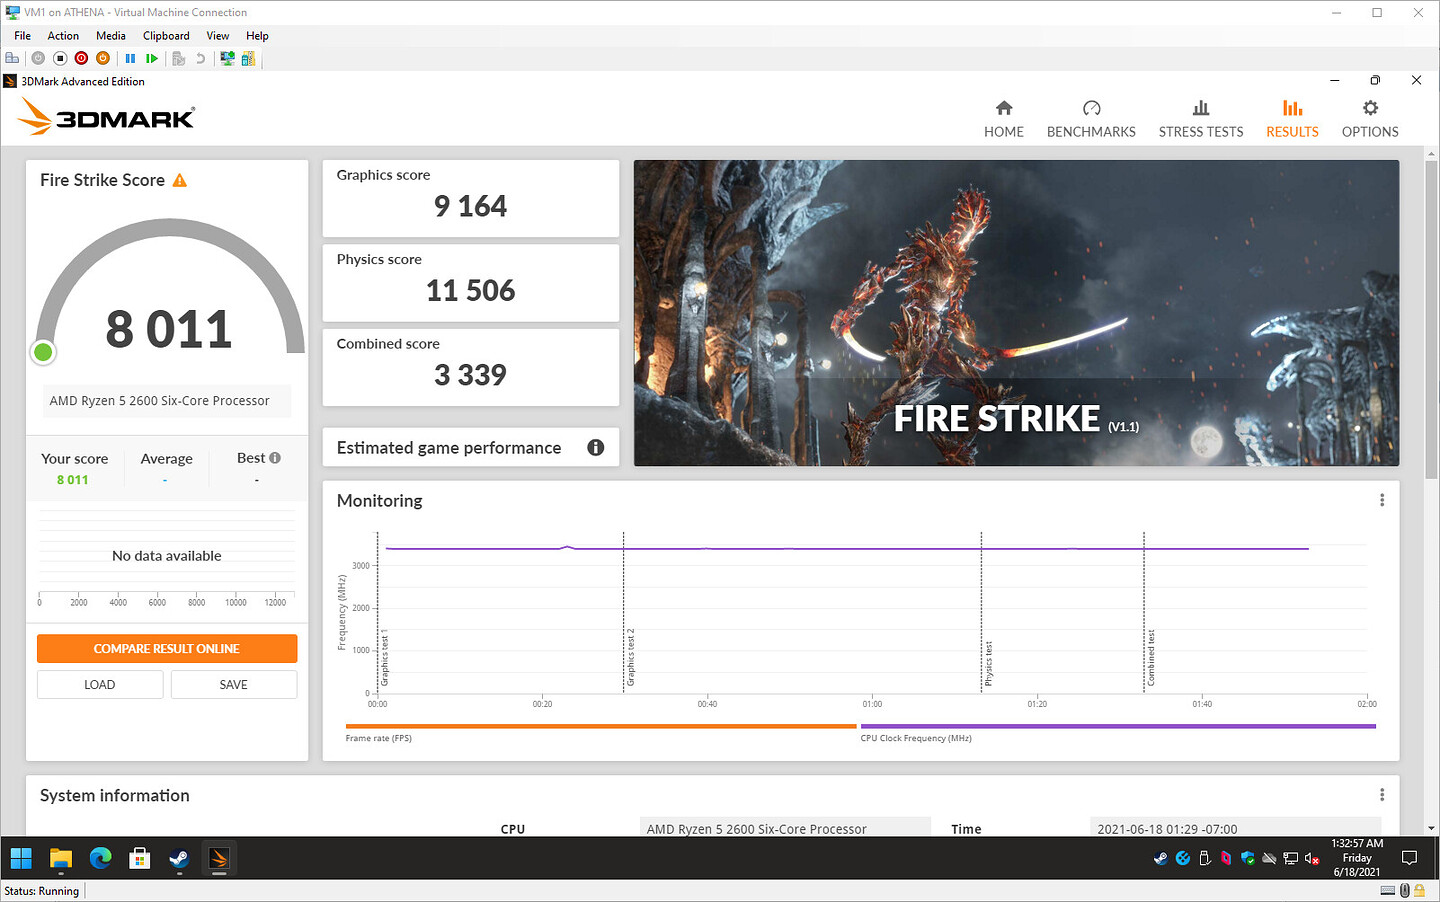Open the Monitoring panel three-dot menu
The width and height of the screenshot is (1440, 902).
click(x=1382, y=500)
